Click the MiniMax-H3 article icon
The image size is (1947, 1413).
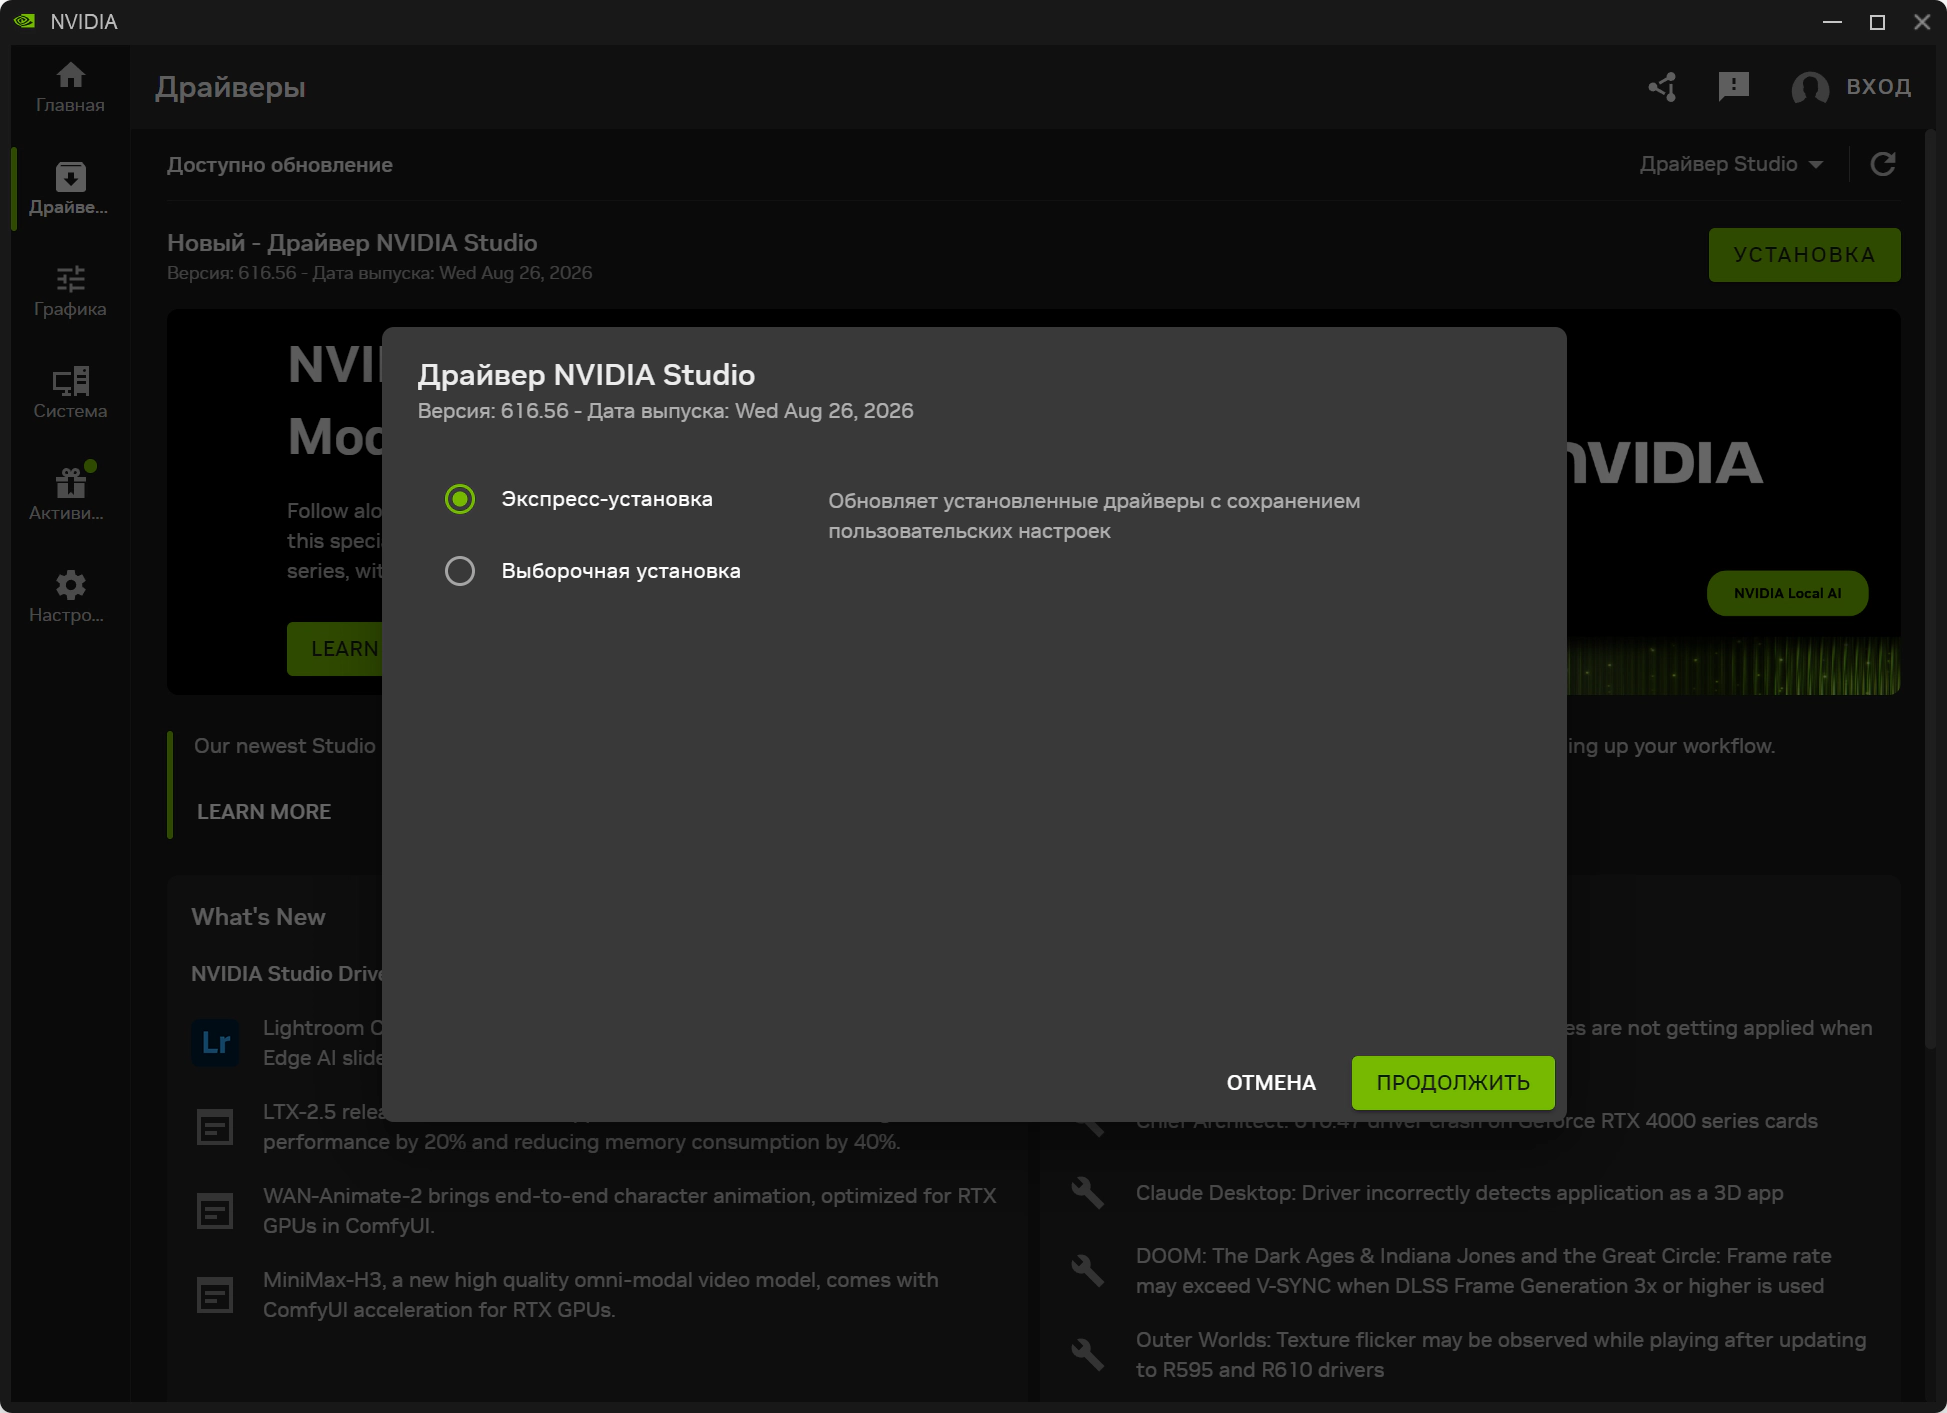click(215, 1296)
